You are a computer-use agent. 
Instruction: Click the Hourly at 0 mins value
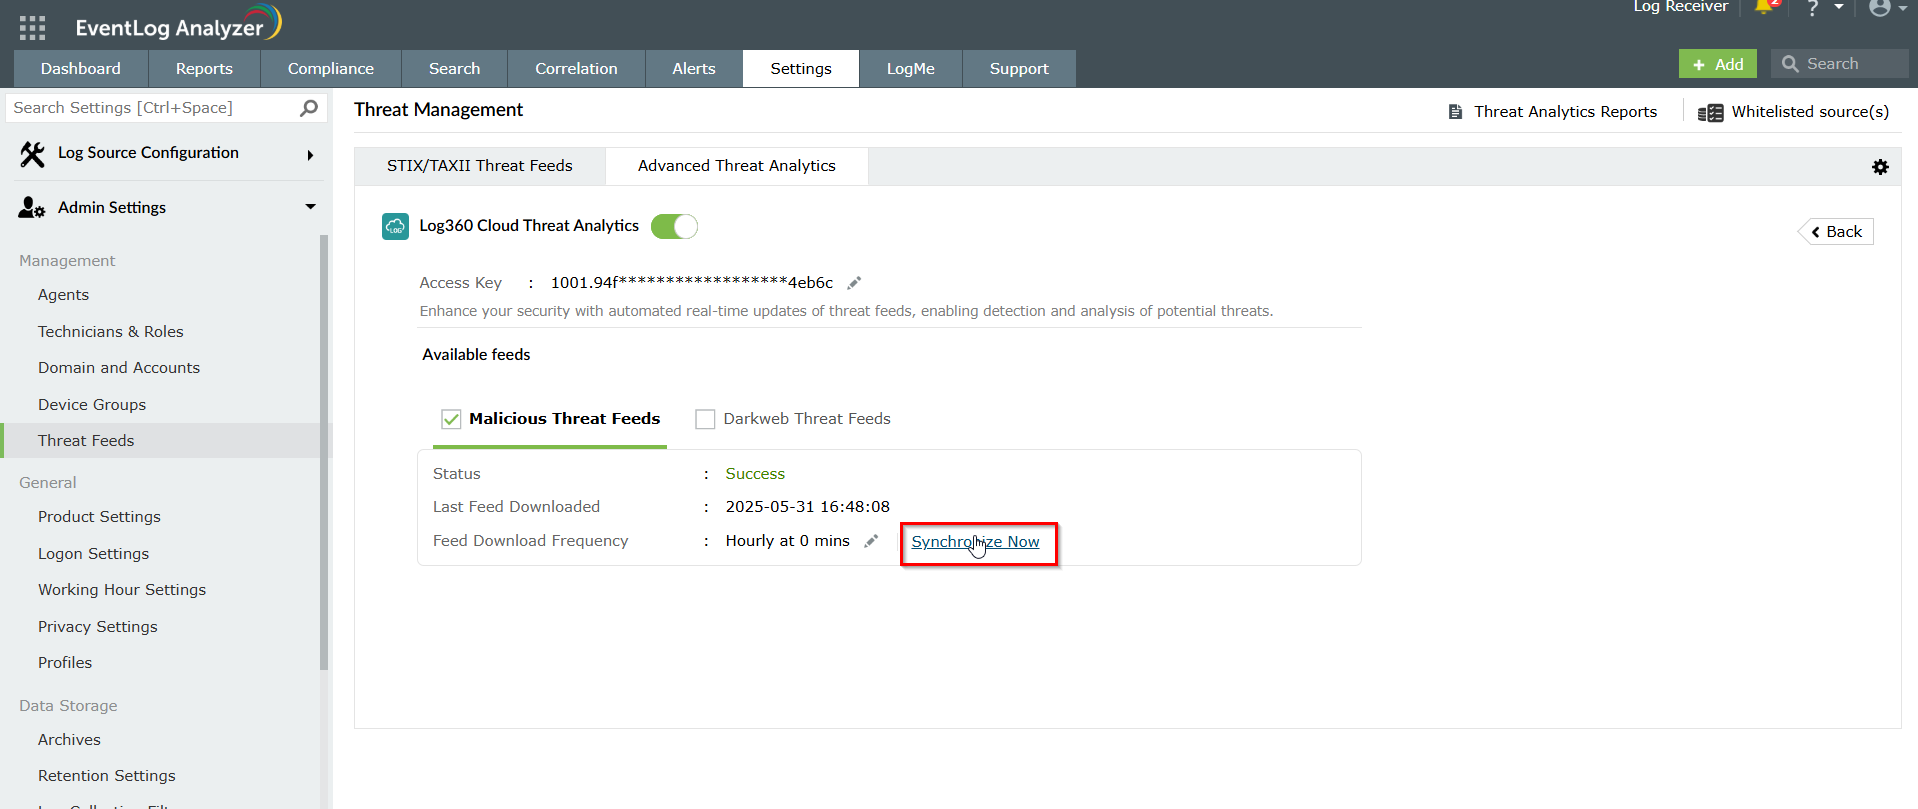tap(788, 541)
